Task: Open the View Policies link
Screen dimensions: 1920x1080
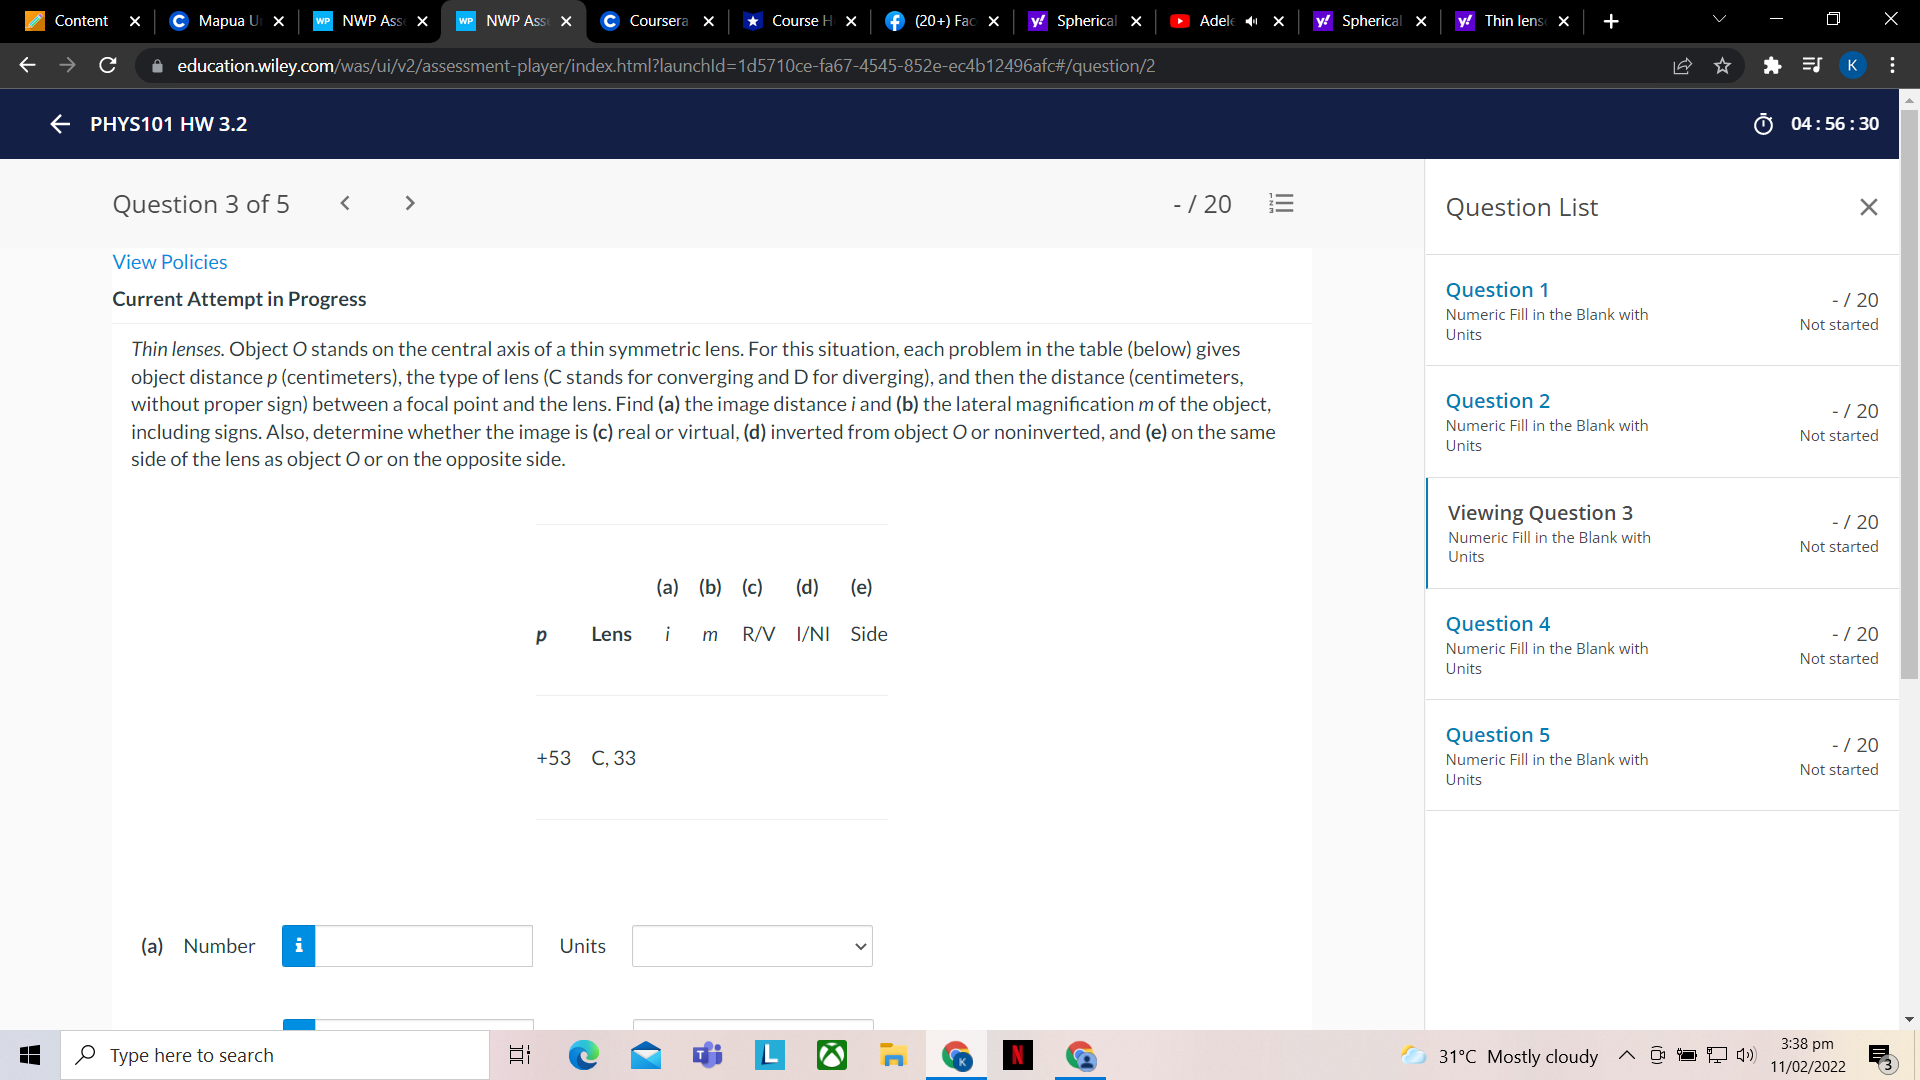Action: coord(169,261)
